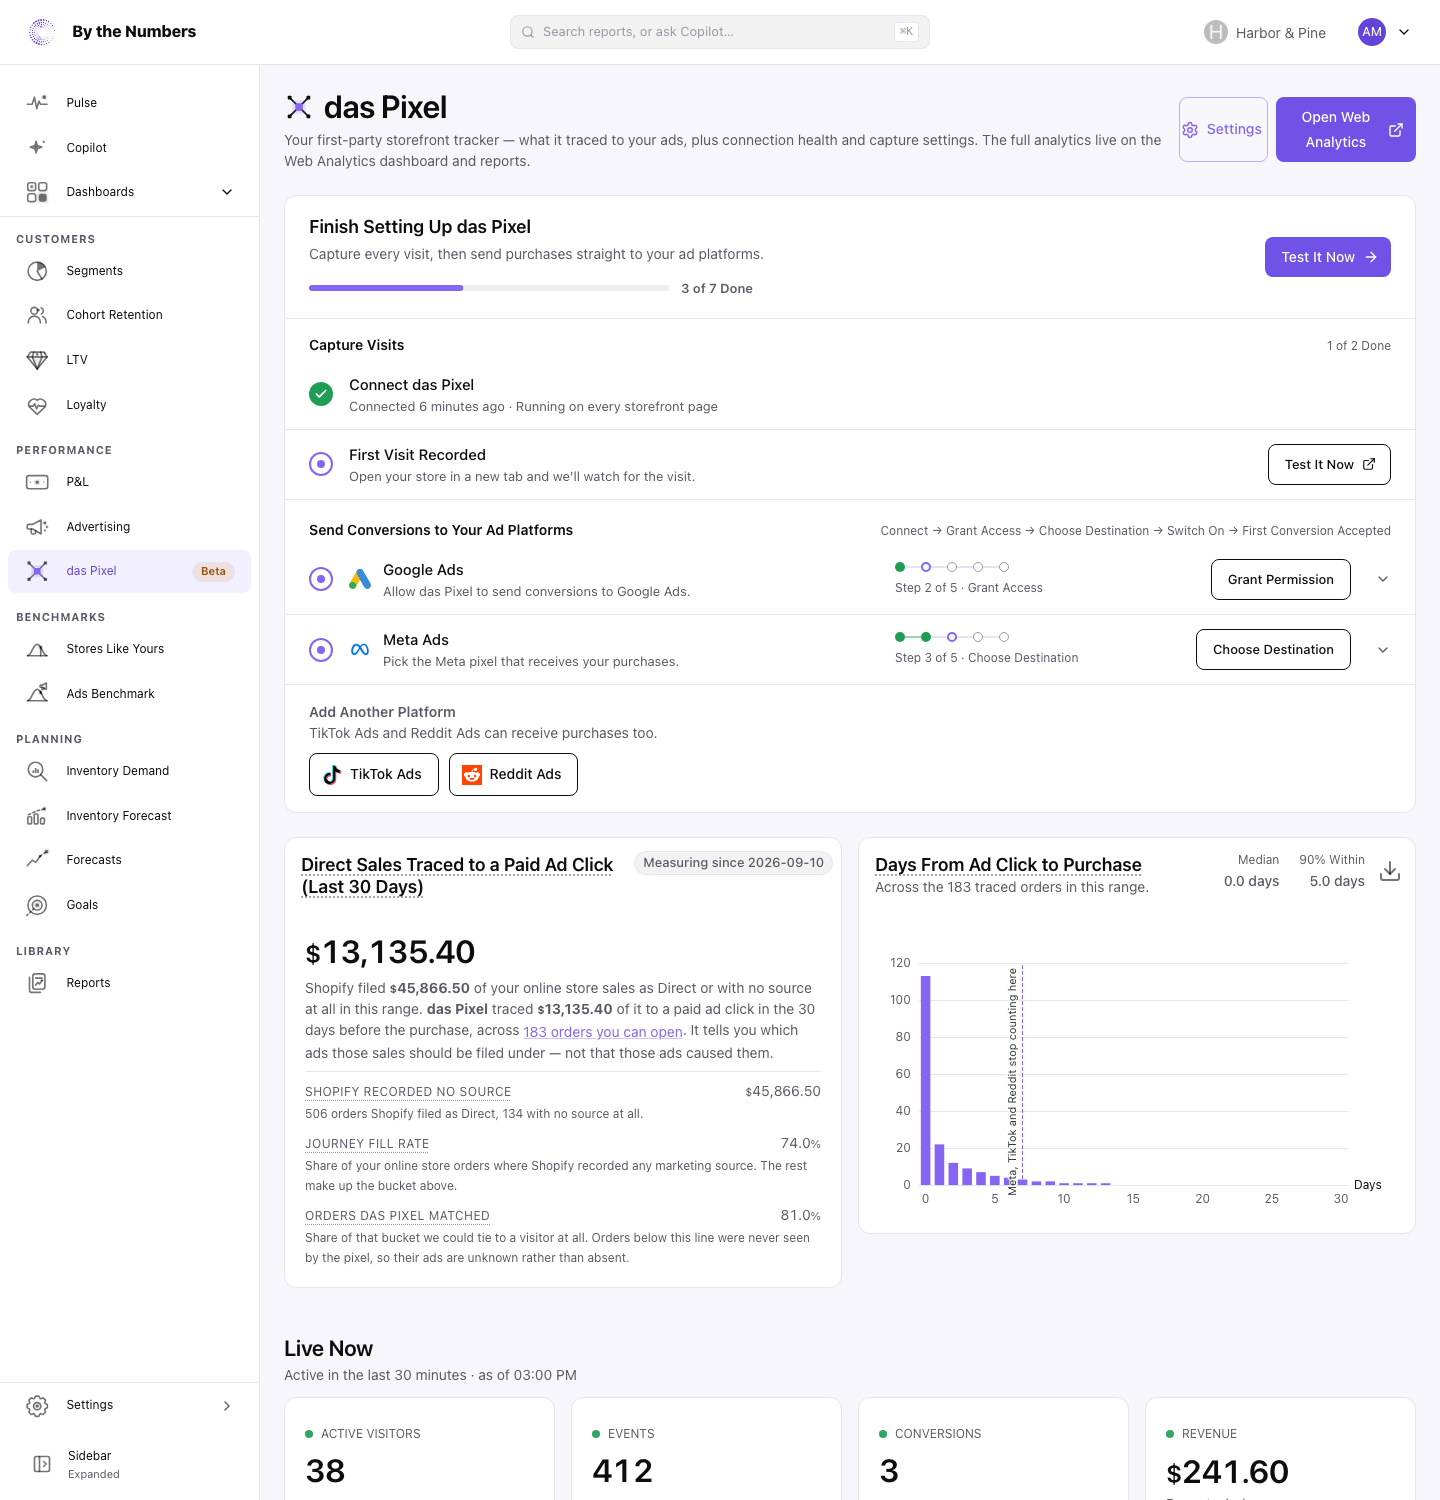Click the Loyalty heart icon
The image size is (1440, 1500).
tap(37, 405)
